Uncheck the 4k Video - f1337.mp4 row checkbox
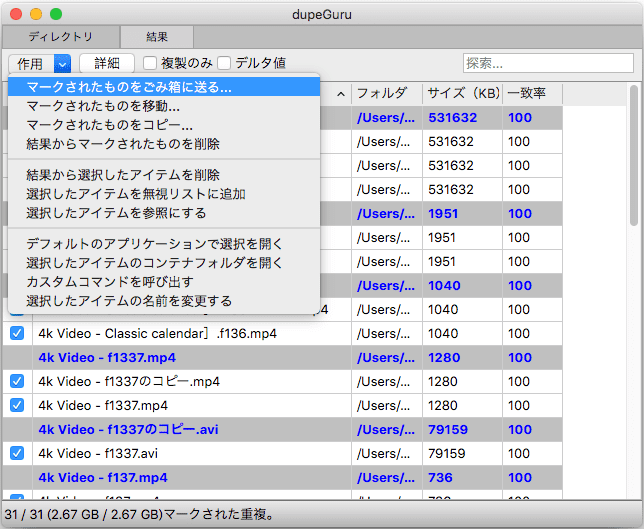644x529 pixels. tap(17, 405)
